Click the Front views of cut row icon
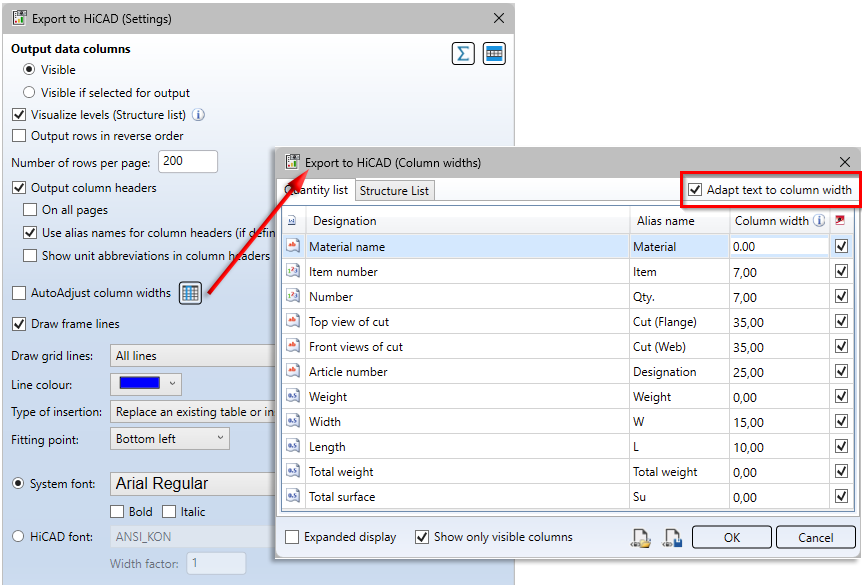Screen dimensions: 865x585 pos(293,346)
